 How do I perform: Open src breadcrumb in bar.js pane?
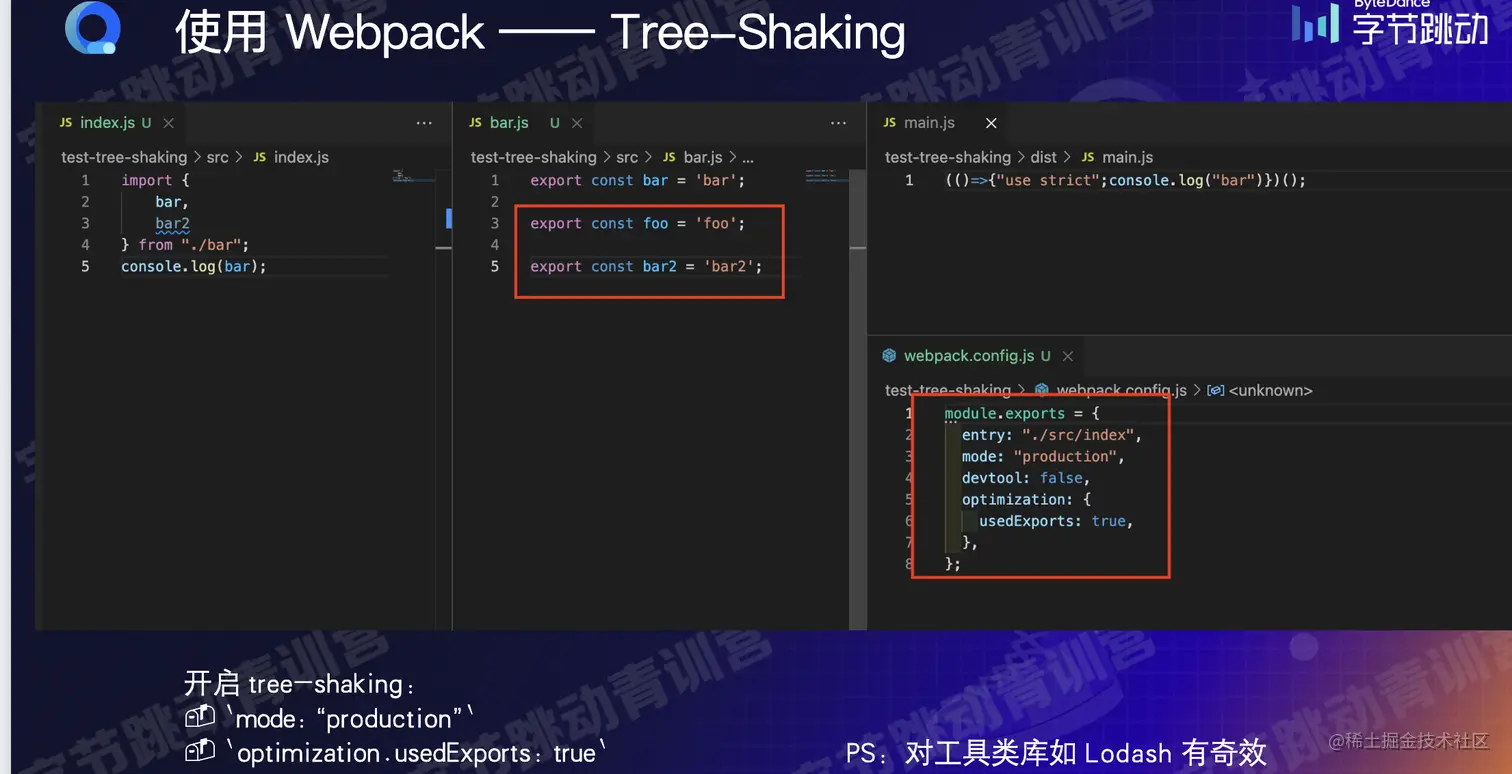[x=627, y=157]
